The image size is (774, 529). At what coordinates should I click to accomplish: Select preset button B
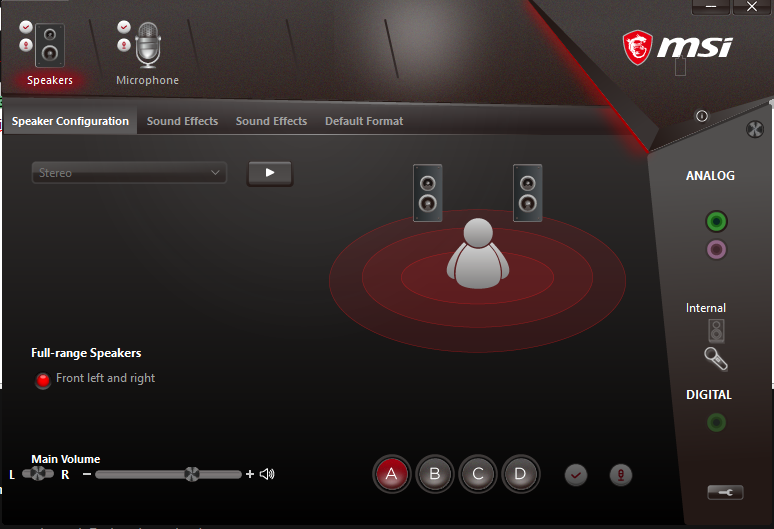(435, 474)
